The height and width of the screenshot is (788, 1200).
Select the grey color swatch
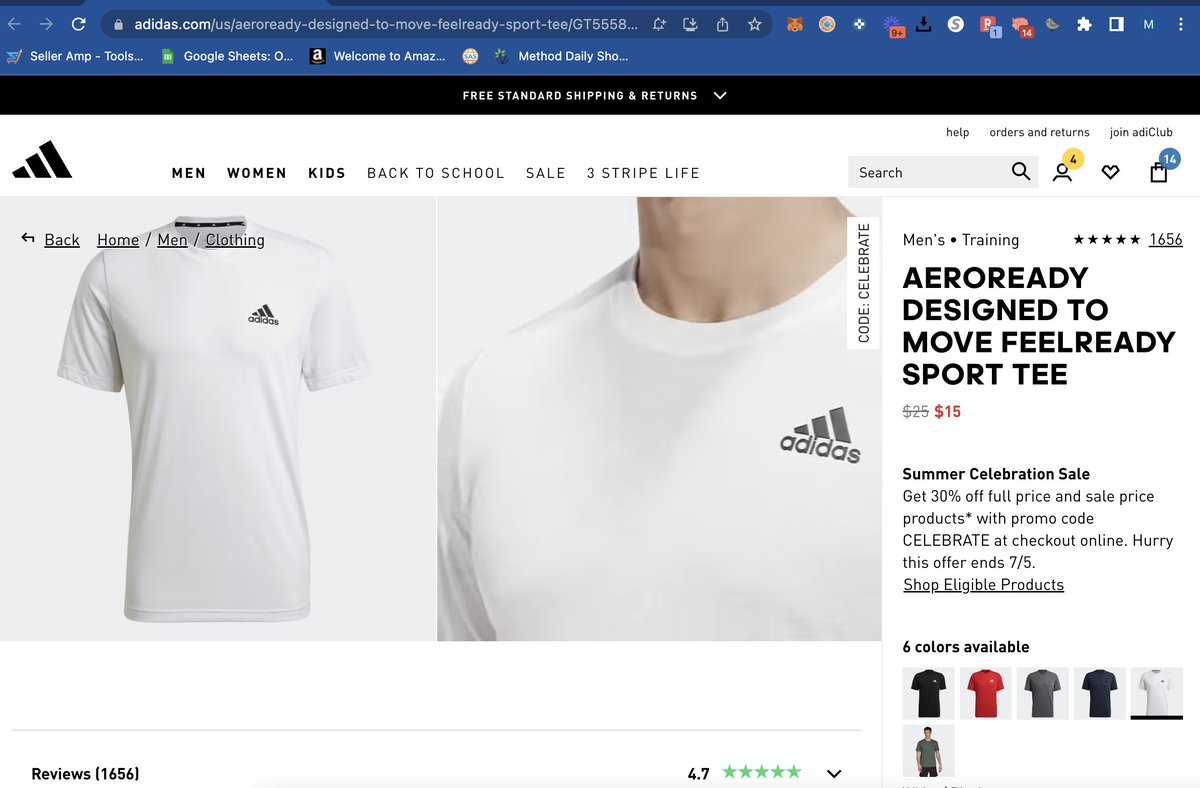point(1043,693)
